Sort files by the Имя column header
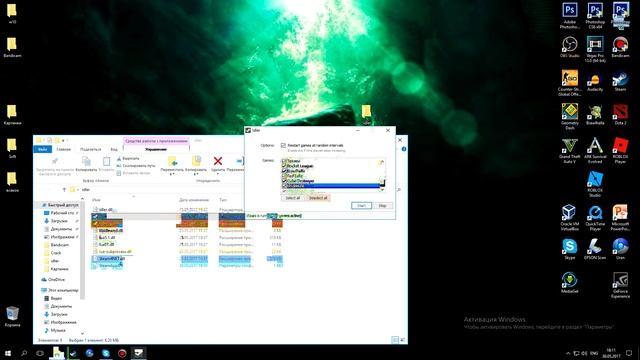 coord(96,200)
